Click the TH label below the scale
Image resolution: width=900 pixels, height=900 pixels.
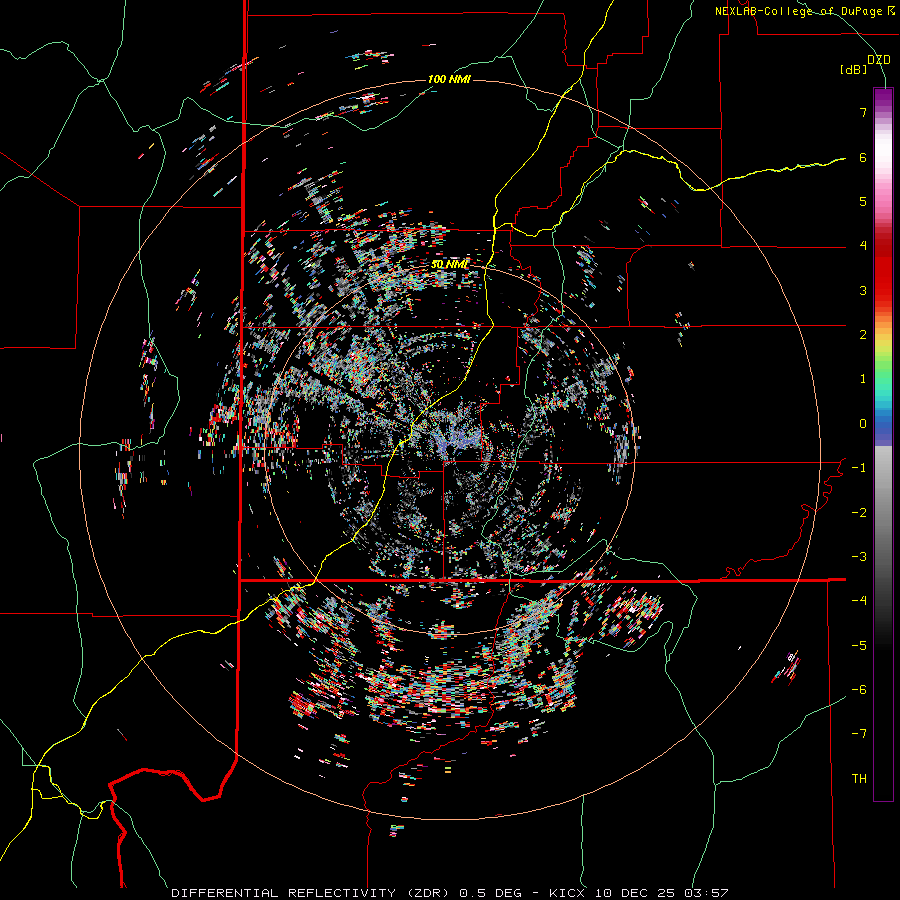click(x=859, y=779)
